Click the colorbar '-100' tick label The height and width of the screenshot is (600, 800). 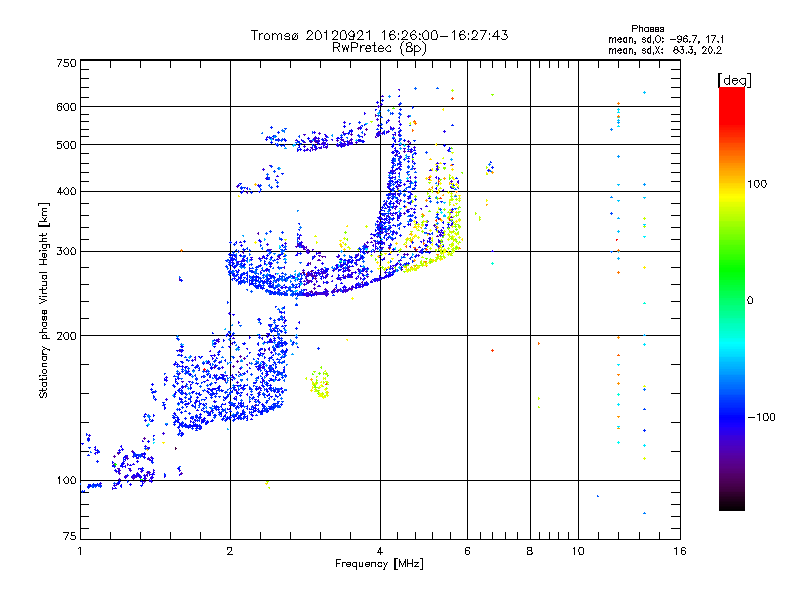[761, 417]
